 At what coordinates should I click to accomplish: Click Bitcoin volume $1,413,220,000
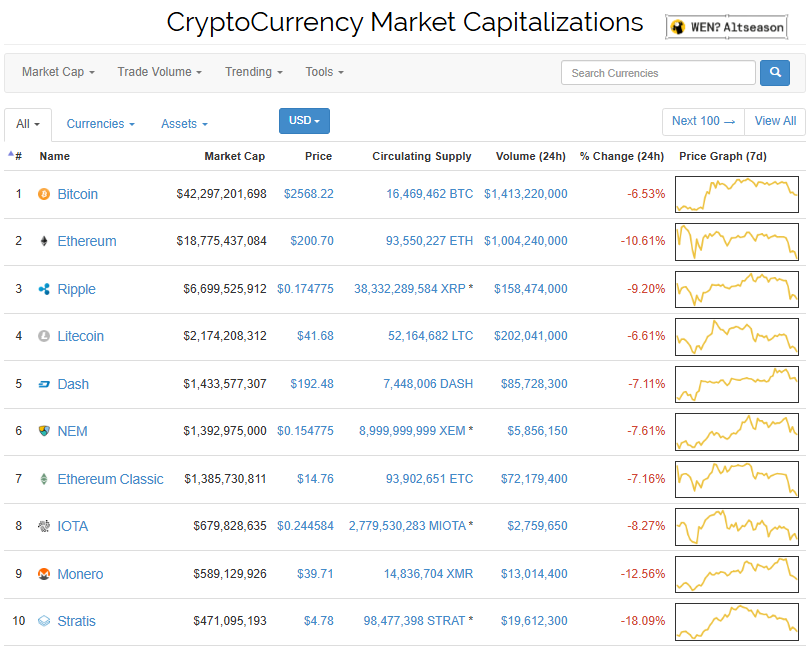point(525,194)
